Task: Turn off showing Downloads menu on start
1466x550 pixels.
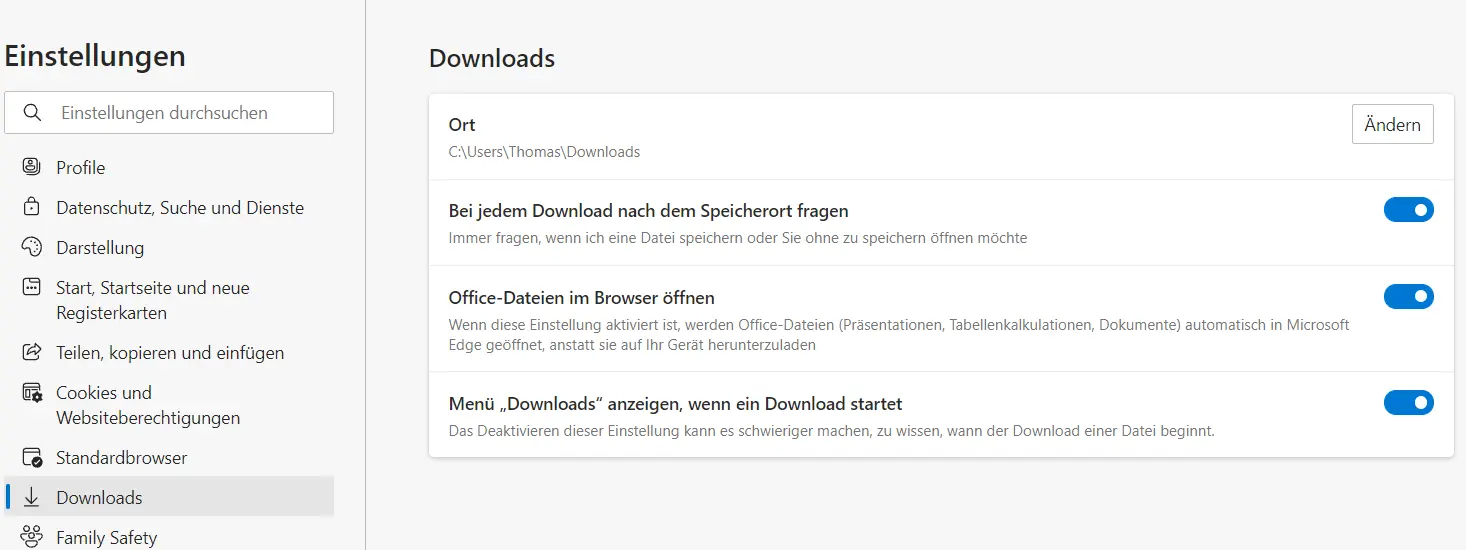Action: pos(1408,403)
